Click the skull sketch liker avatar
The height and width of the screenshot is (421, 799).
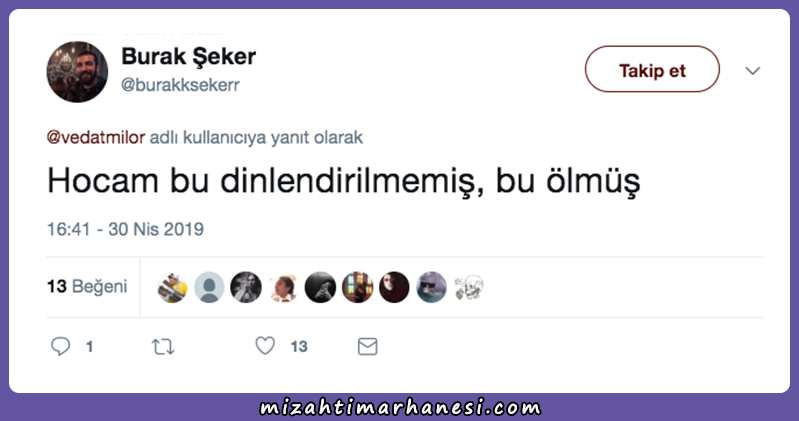coord(468,287)
